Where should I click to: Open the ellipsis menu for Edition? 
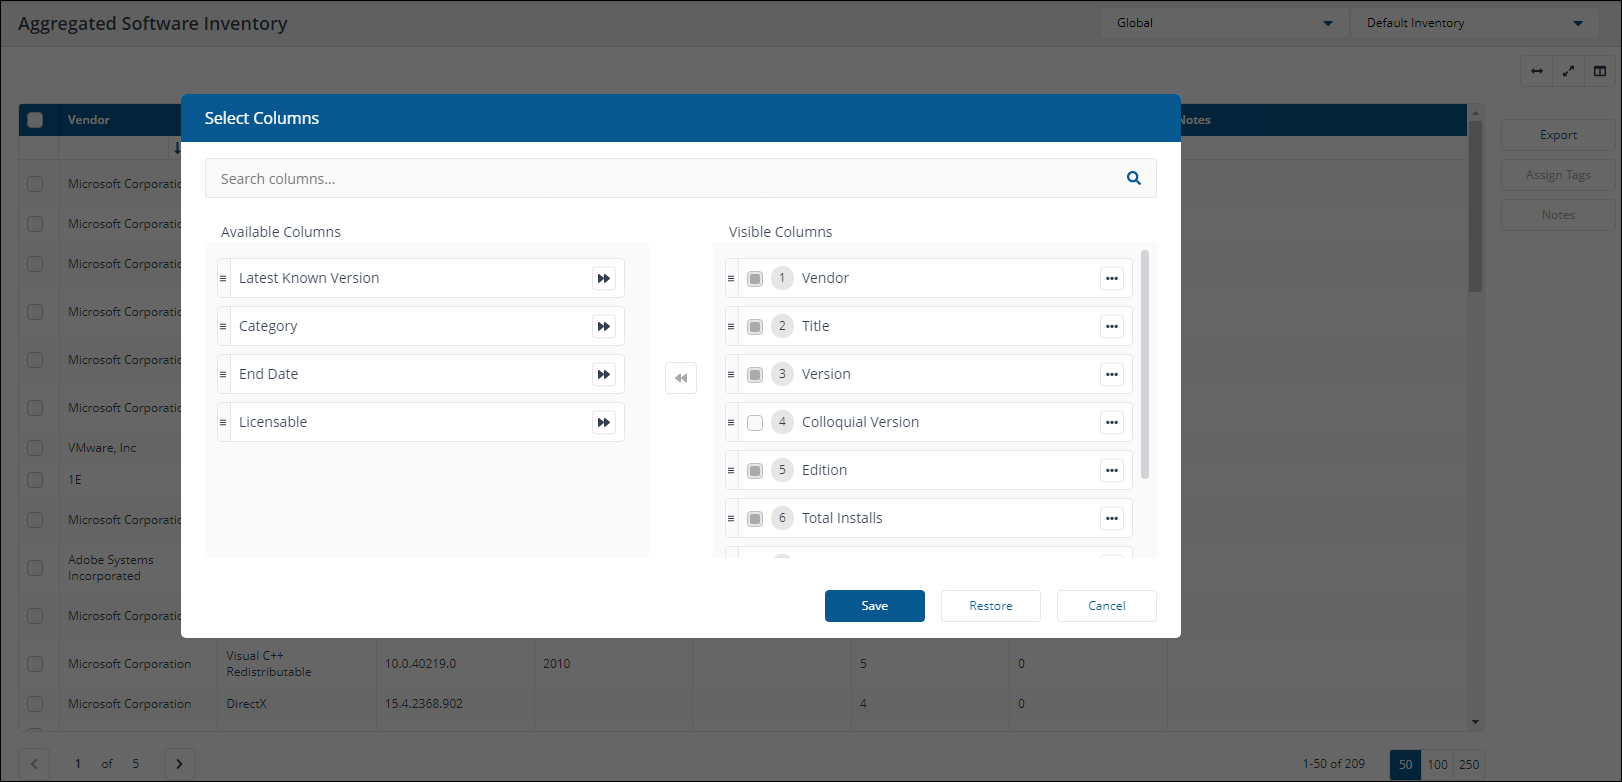(1111, 470)
